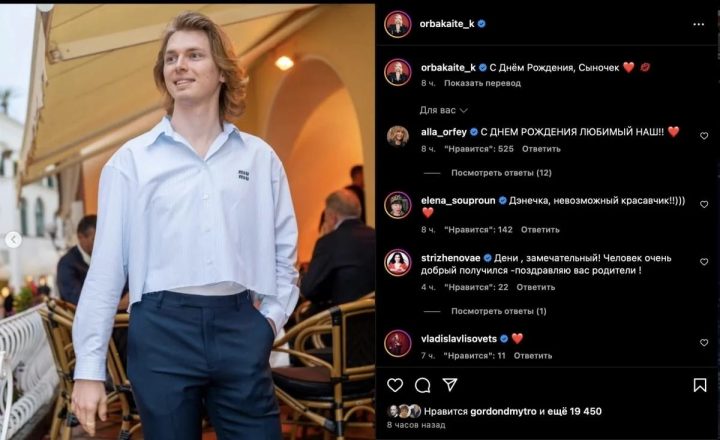Open the comment bubble icon
The height and width of the screenshot is (440, 720).
(x=422, y=385)
